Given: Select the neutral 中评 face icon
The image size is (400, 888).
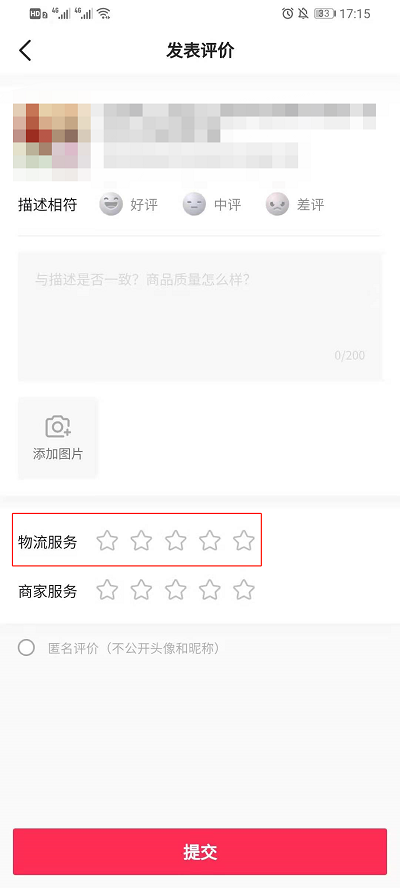Looking at the screenshot, I should (x=194, y=204).
